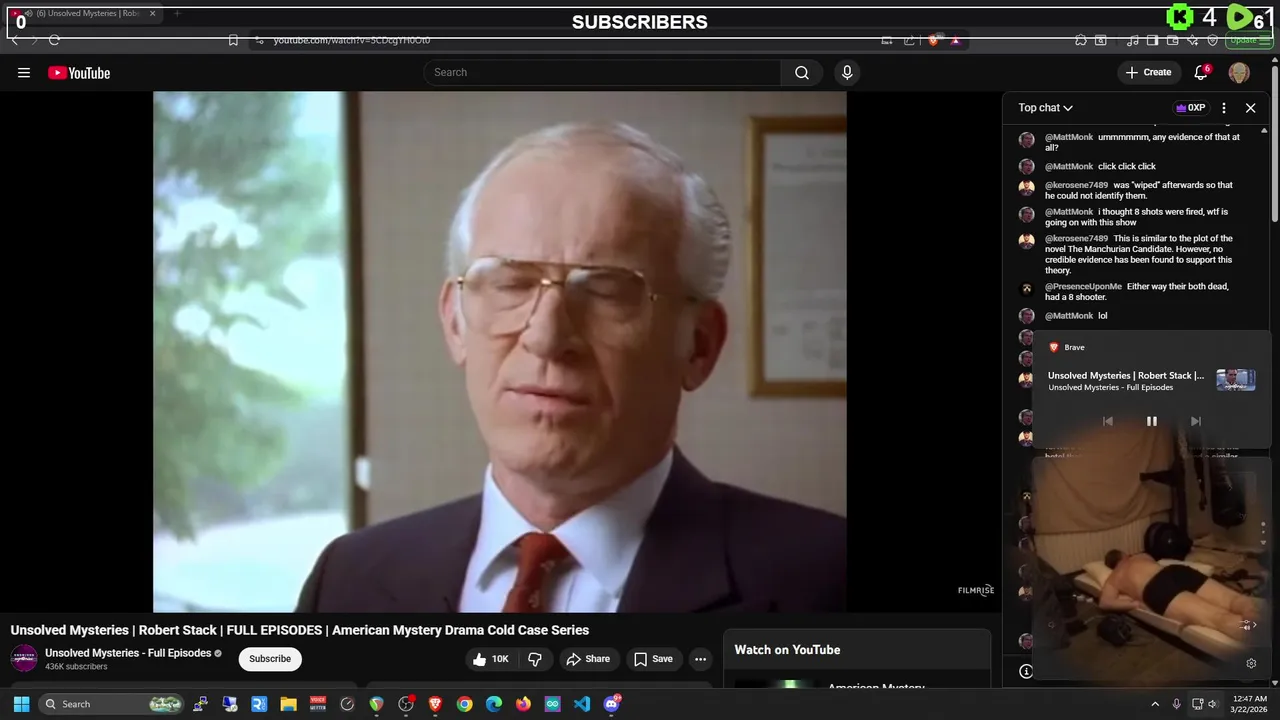Open the Windows Start menu
This screenshot has height=720, width=1280.
21,704
